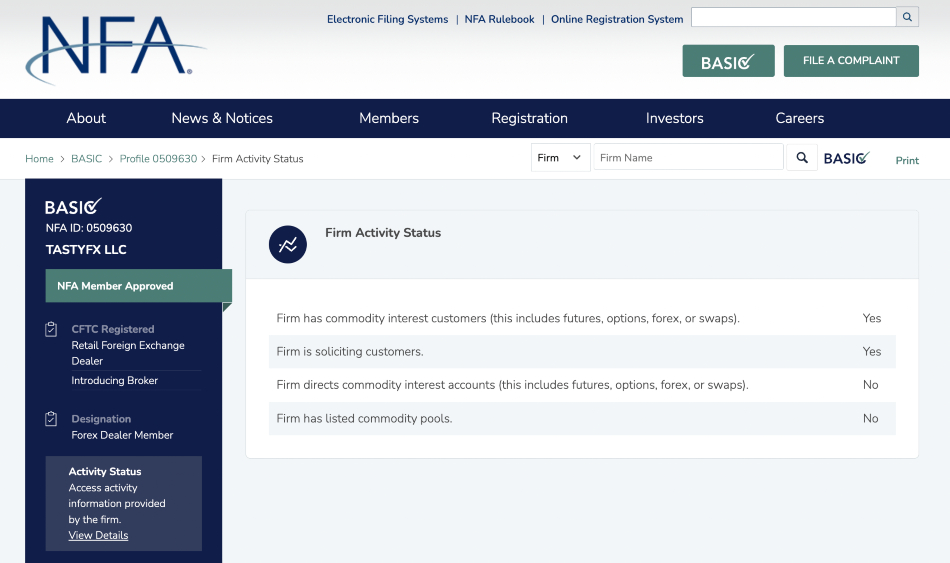Click the Home breadcrumb link
Viewport: 950px width, 563px height.
click(39, 159)
